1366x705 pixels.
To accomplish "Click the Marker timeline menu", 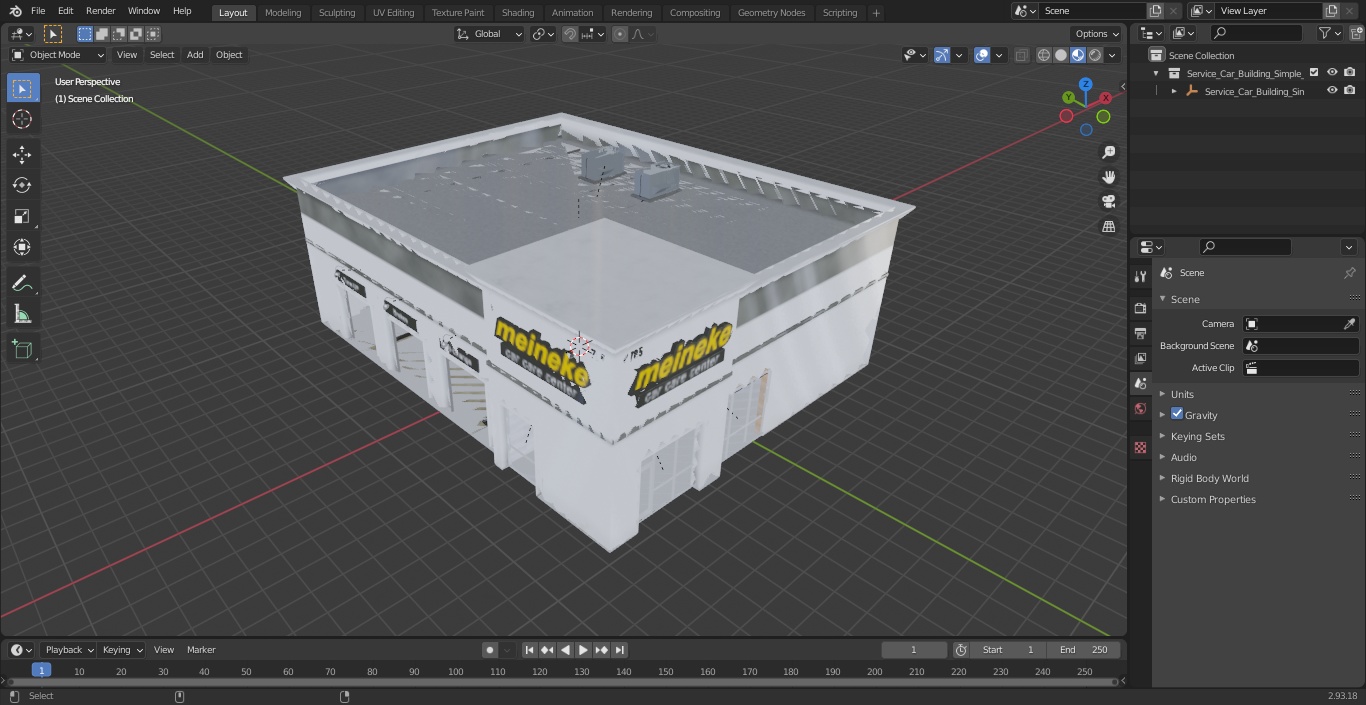I will (x=201, y=650).
